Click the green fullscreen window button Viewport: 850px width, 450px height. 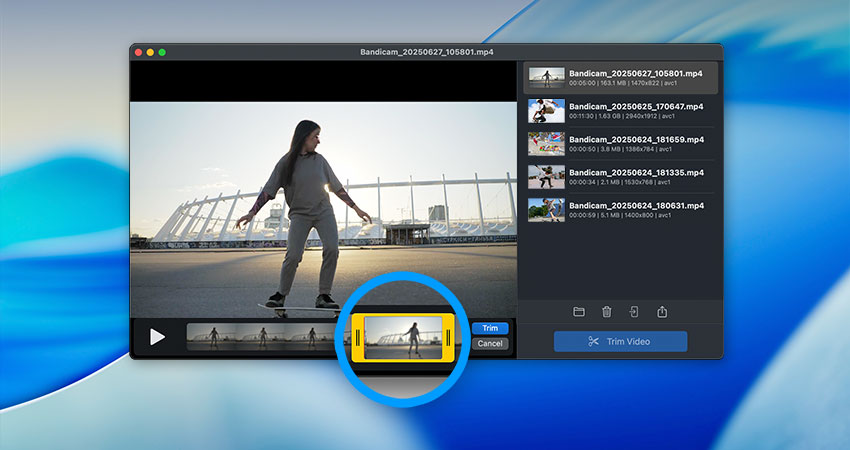pyautogui.click(x=162, y=52)
